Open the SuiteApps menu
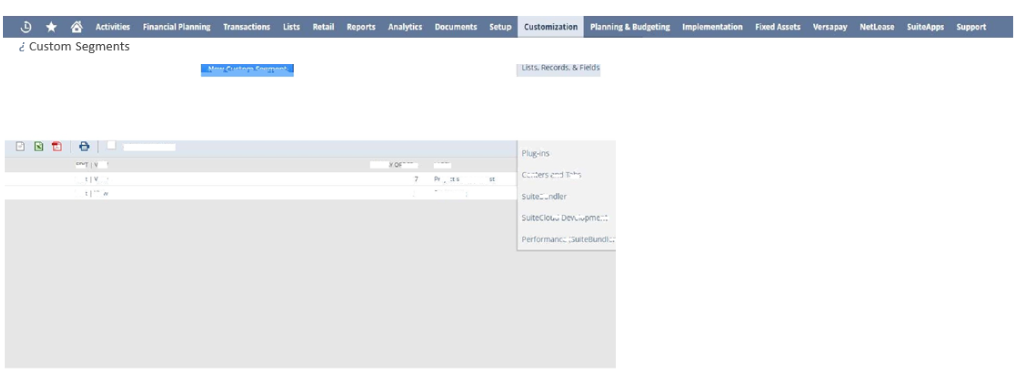The image size is (1026, 375). click(x=925, y=27)
